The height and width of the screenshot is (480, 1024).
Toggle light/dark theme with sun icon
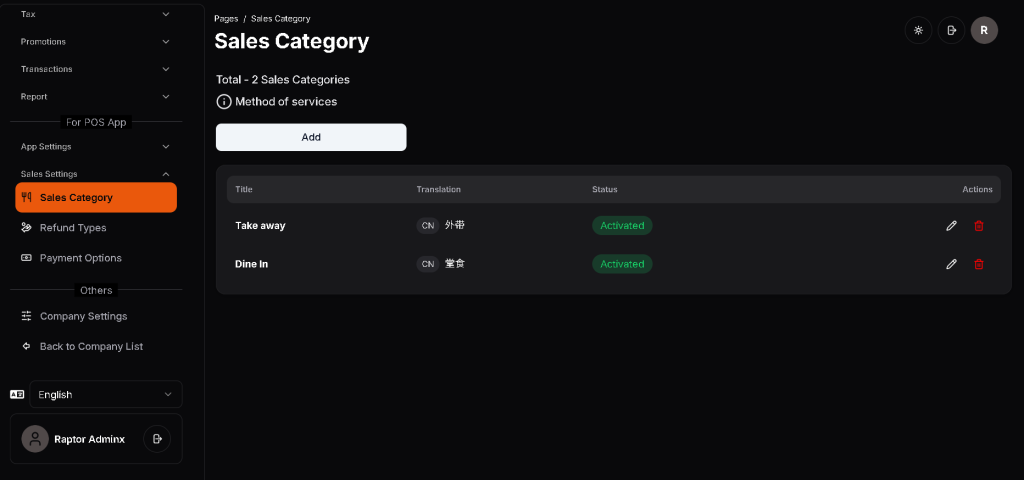tap(918, 30)
